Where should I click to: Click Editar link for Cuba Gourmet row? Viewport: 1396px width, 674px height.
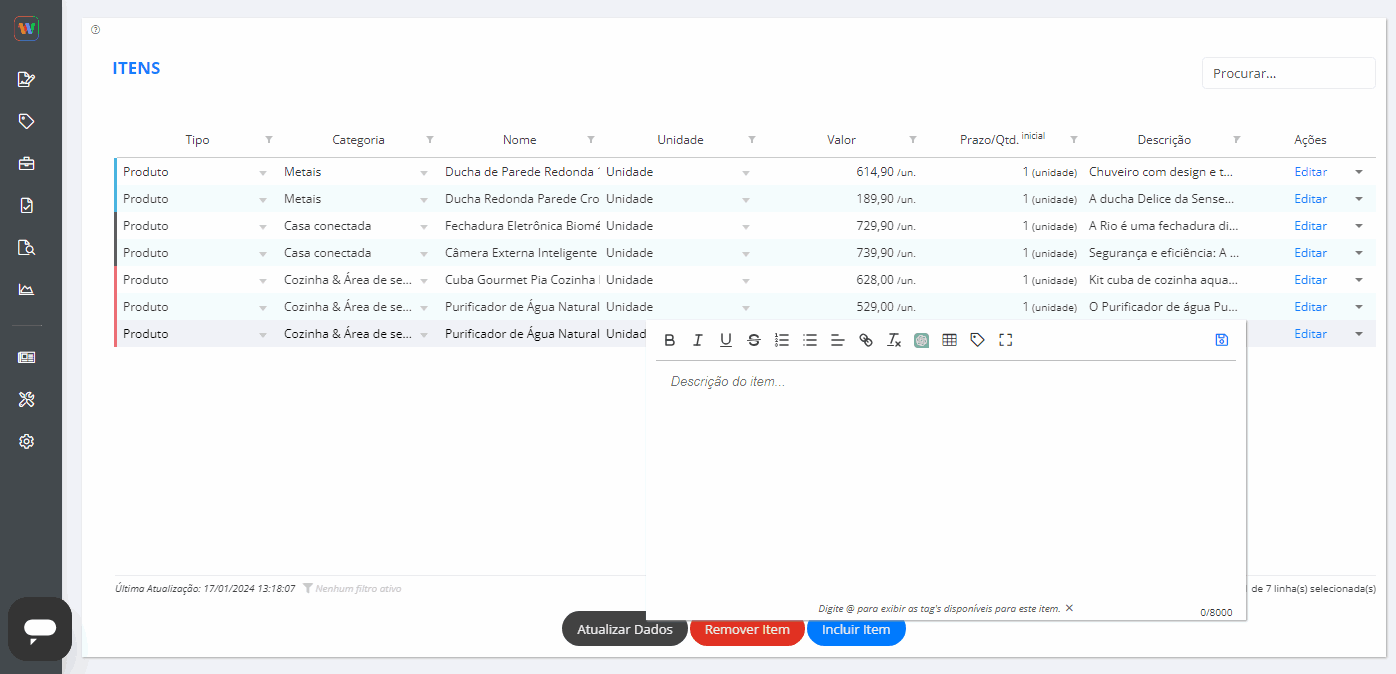coord(1310,280)
